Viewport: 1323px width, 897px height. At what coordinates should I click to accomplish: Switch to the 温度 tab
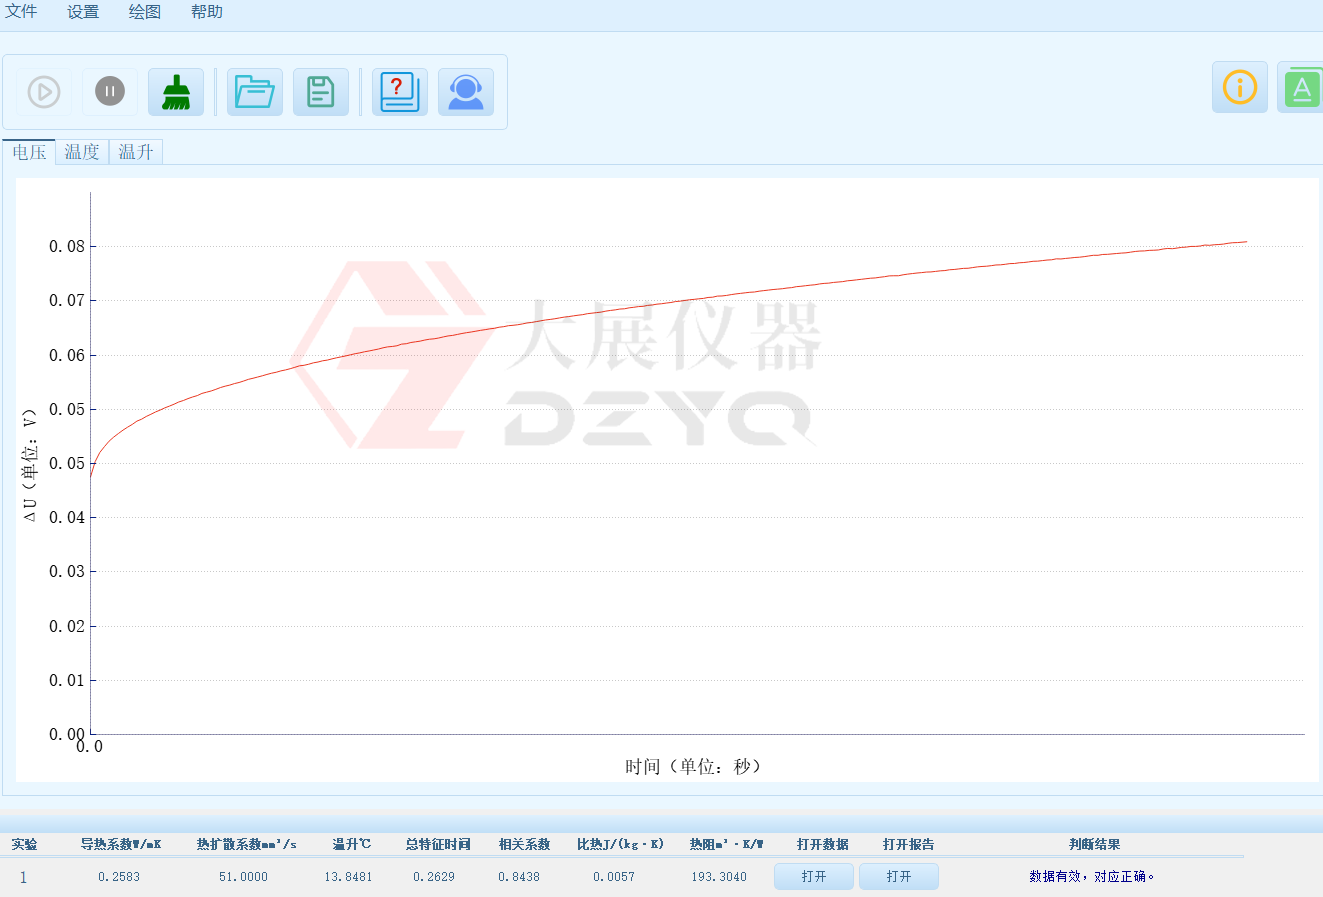[x=82, y=151]
